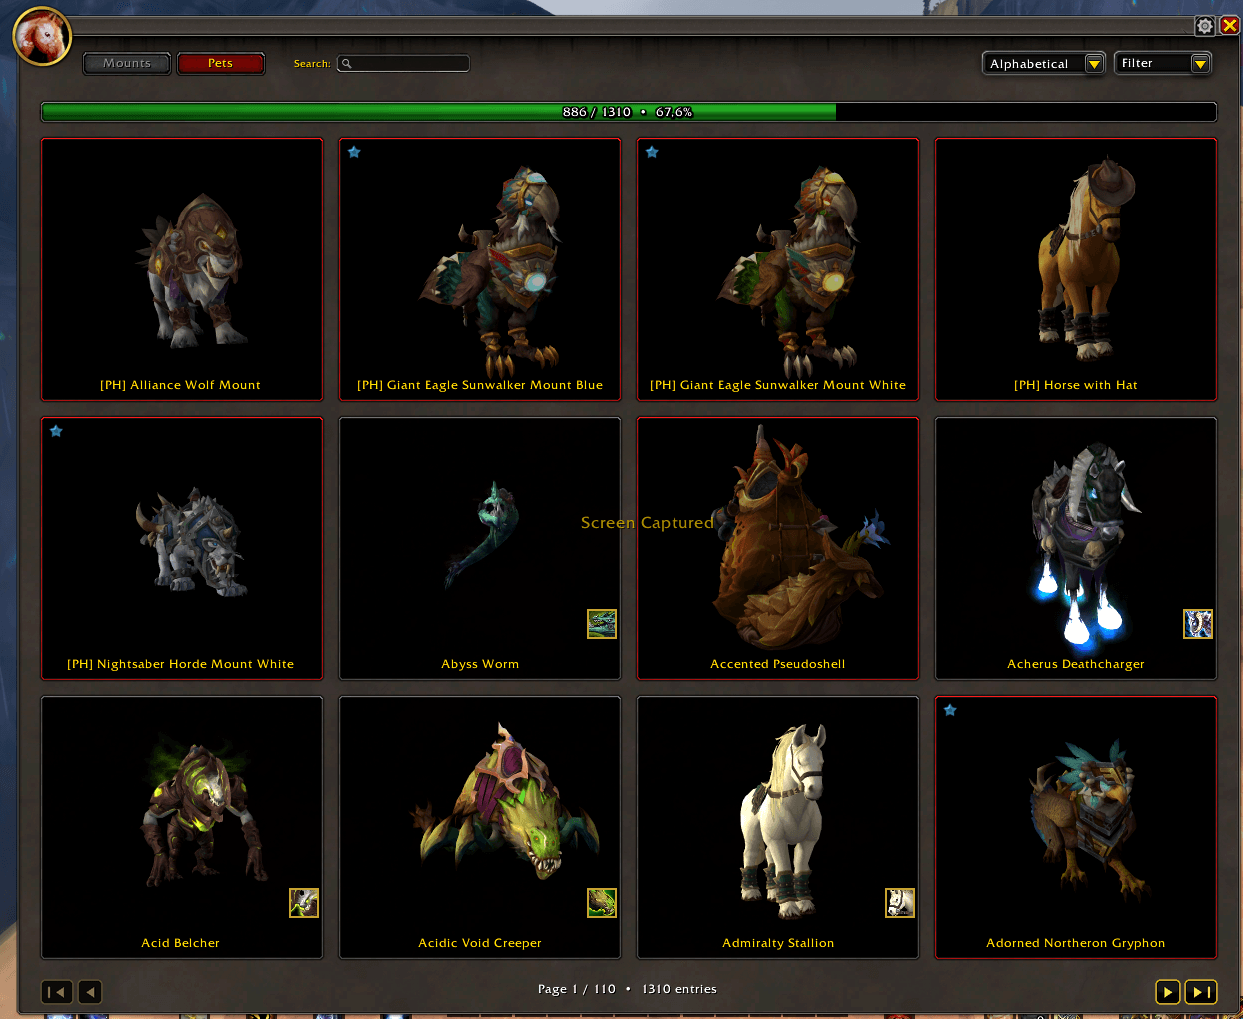Click the search magnifier icon
Viewport: 1243px width, 1019px height.
click(x=347, y=64)
